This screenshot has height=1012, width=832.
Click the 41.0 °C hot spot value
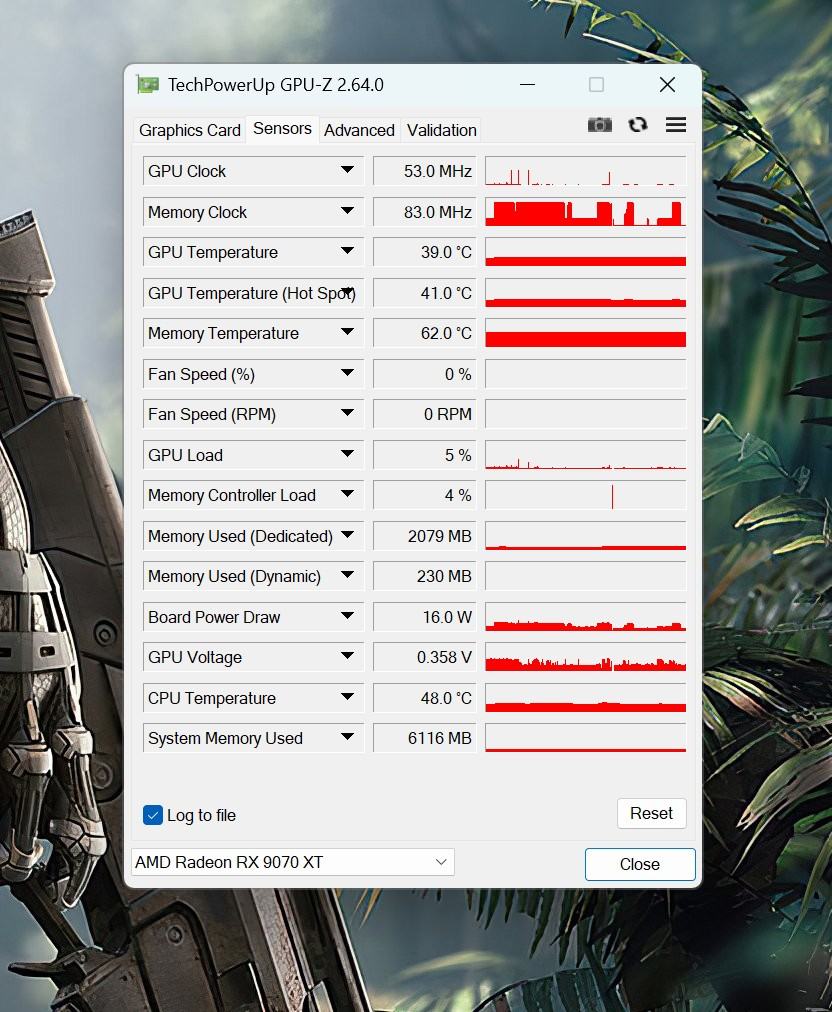coord(425,292)
